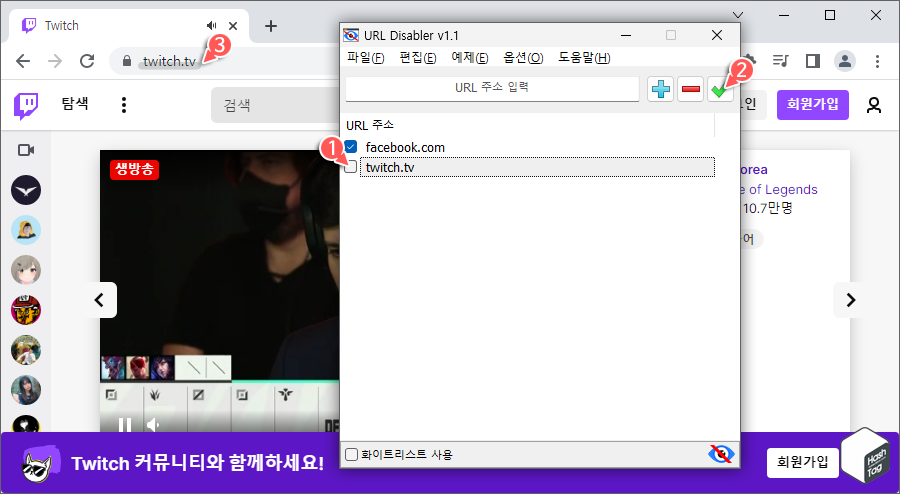This screenshot has width=900, height=494.
Task: Open the Chrome tab search chevron
Action: [739, 15]
